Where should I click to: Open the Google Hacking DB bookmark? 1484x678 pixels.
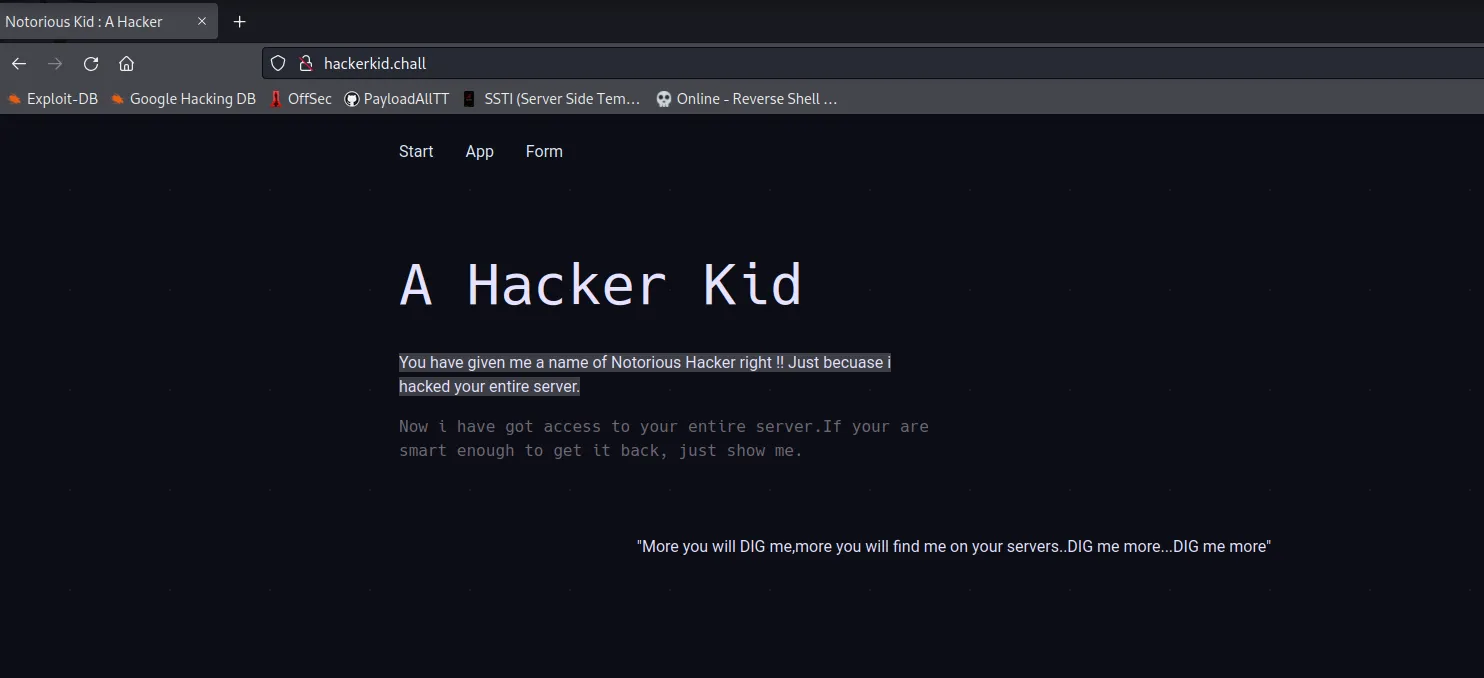click(184, 99)
